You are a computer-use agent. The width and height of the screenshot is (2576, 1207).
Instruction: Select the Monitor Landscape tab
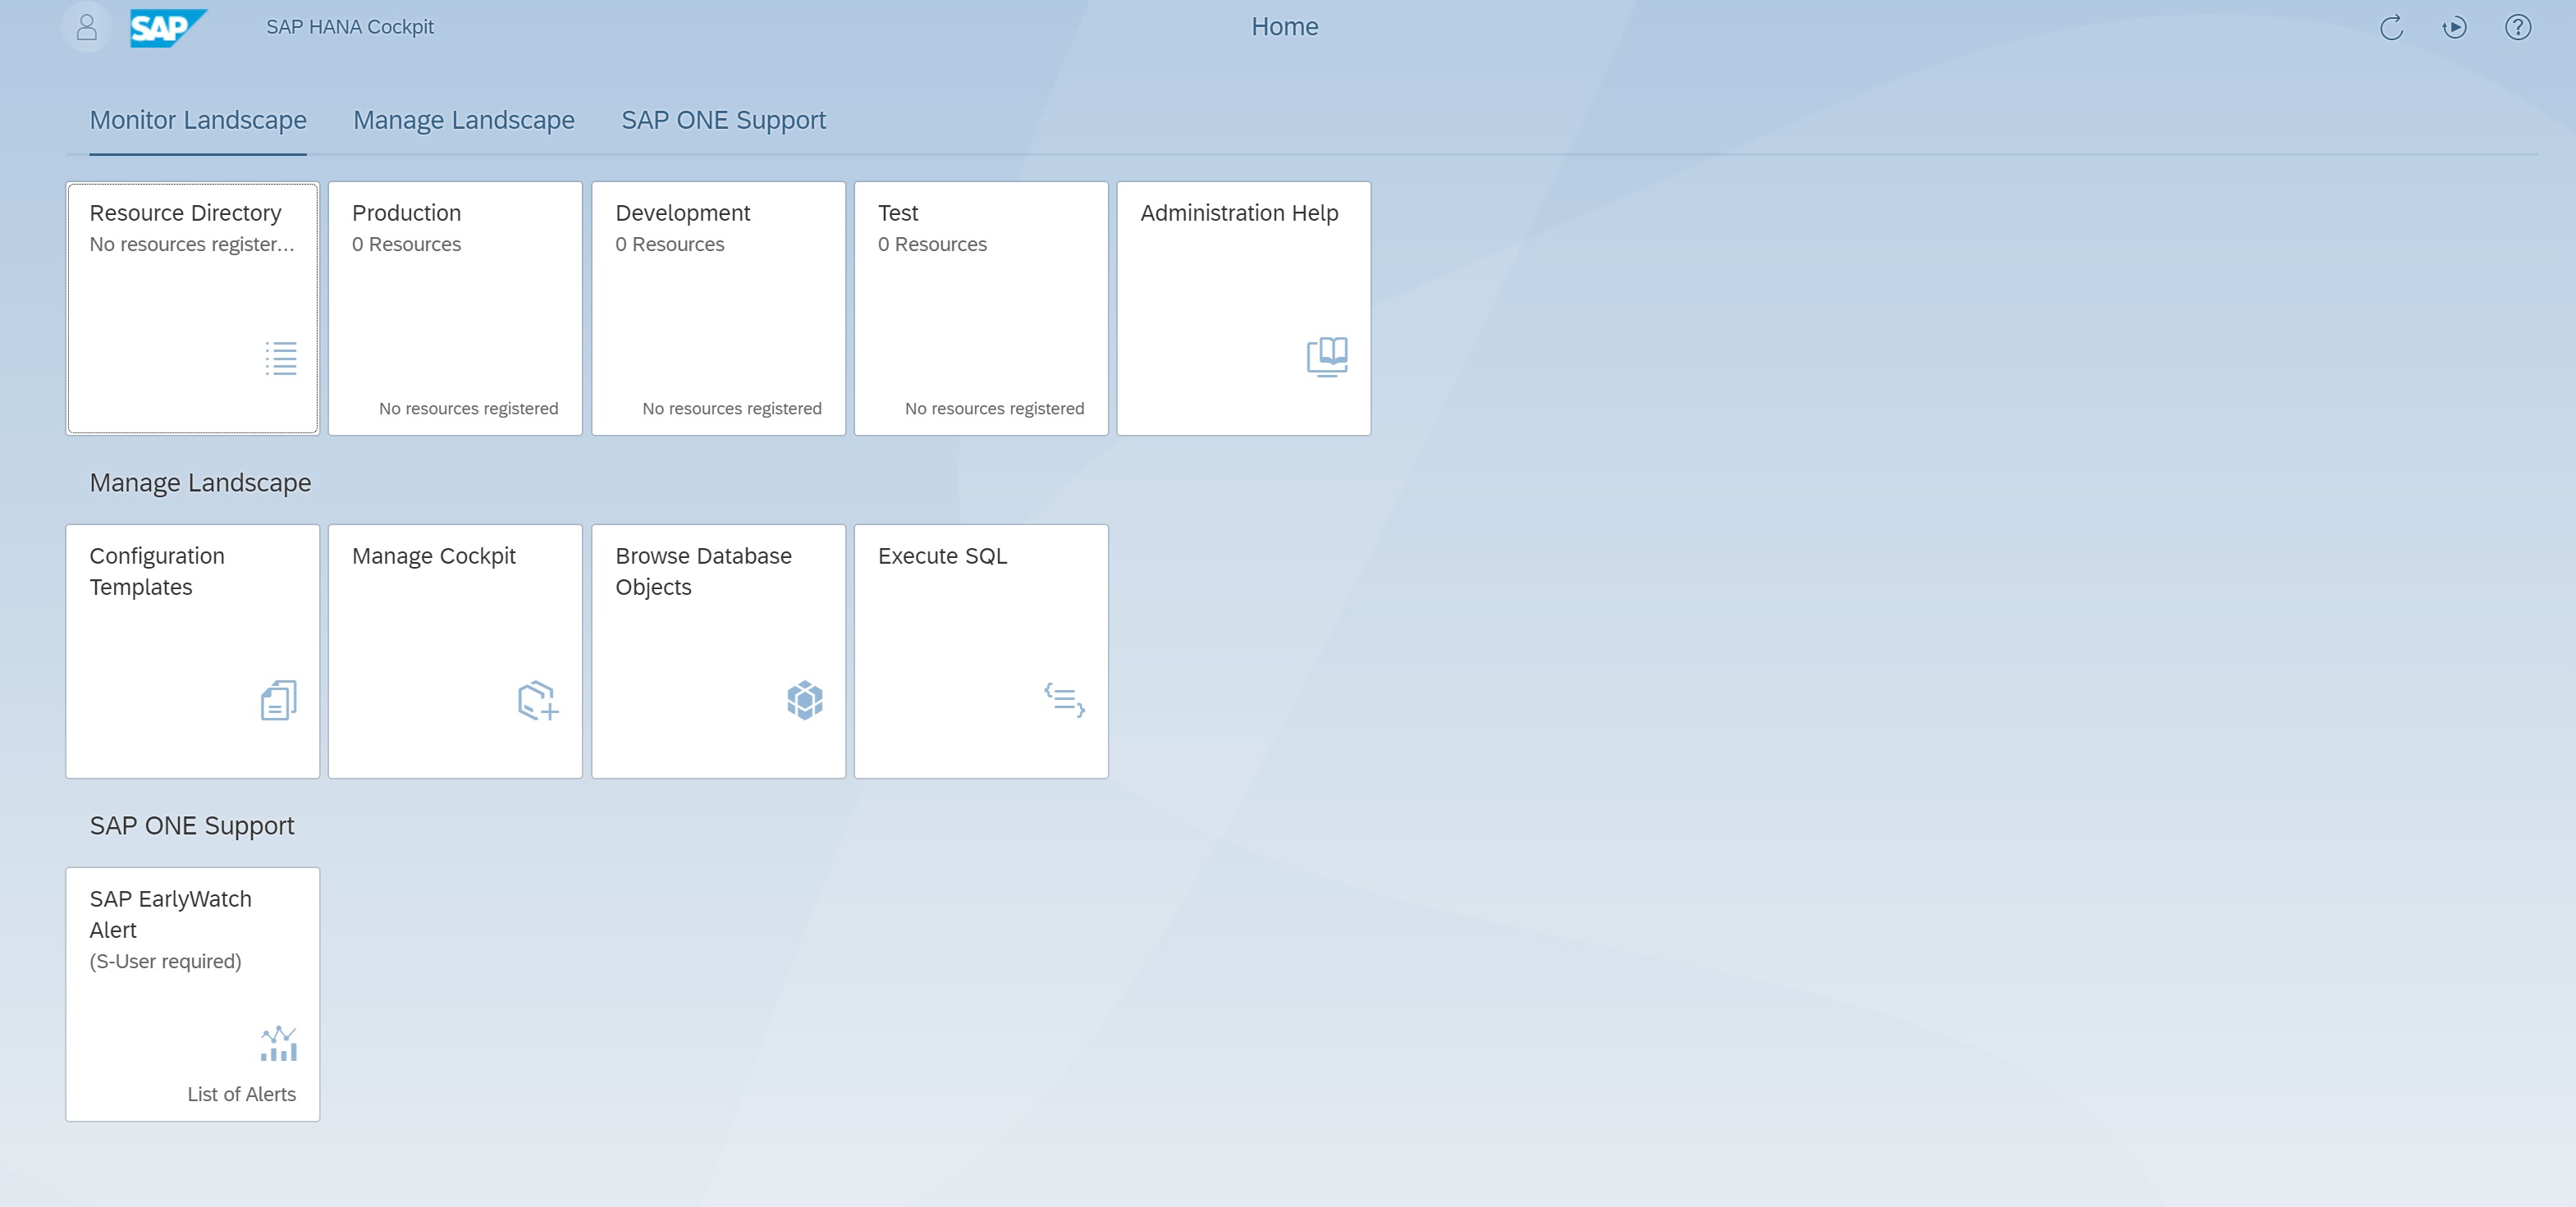tap(198, 120)
